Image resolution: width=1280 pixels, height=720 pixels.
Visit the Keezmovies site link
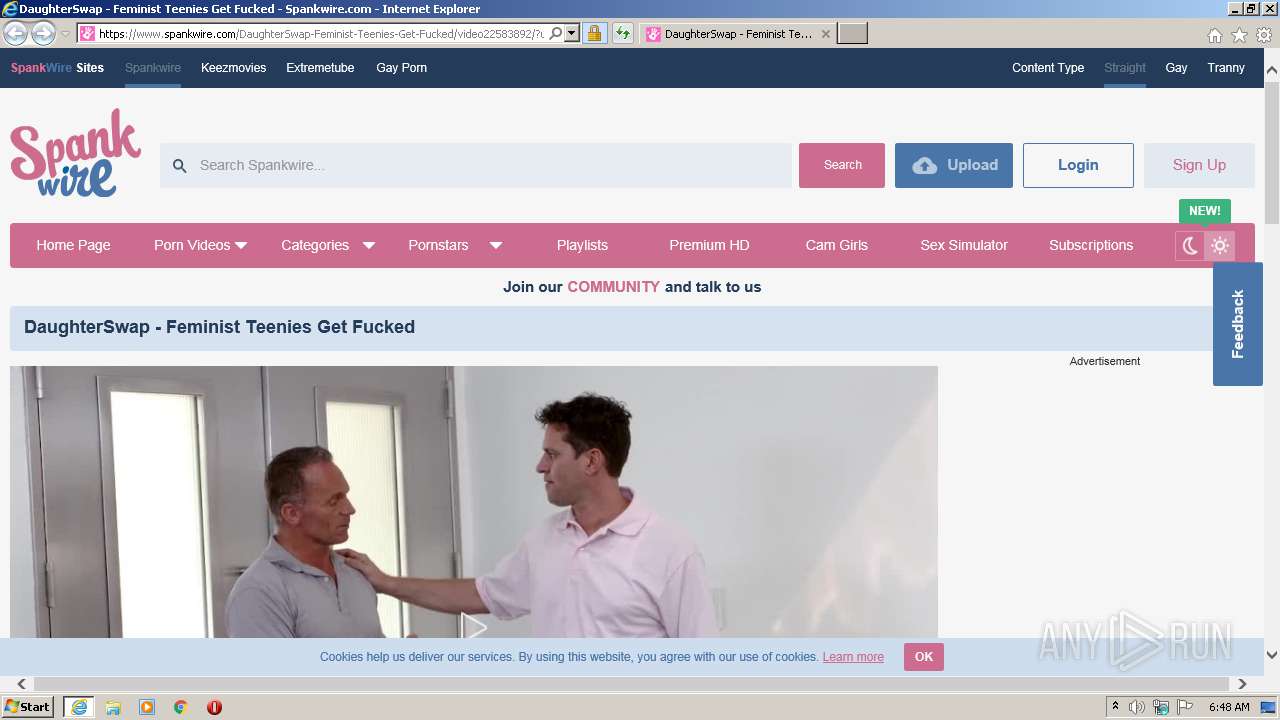(x=233, y=68)
